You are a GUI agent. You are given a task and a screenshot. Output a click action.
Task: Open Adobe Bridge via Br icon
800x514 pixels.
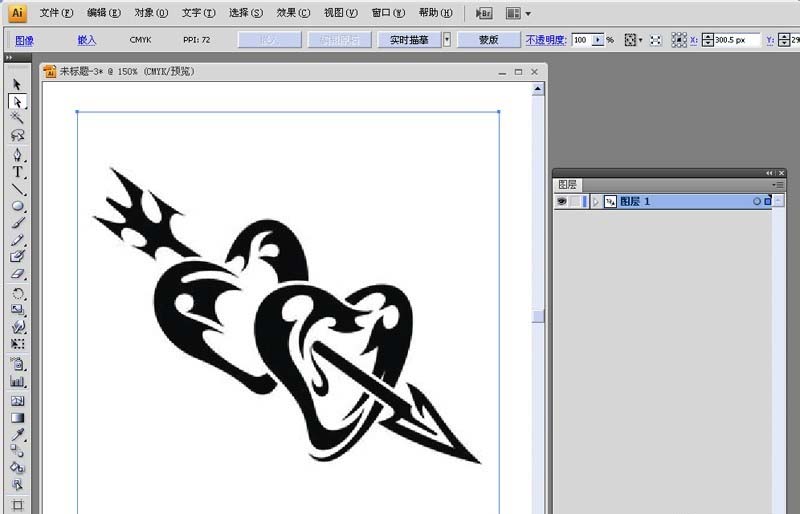[x=484, y=13]
